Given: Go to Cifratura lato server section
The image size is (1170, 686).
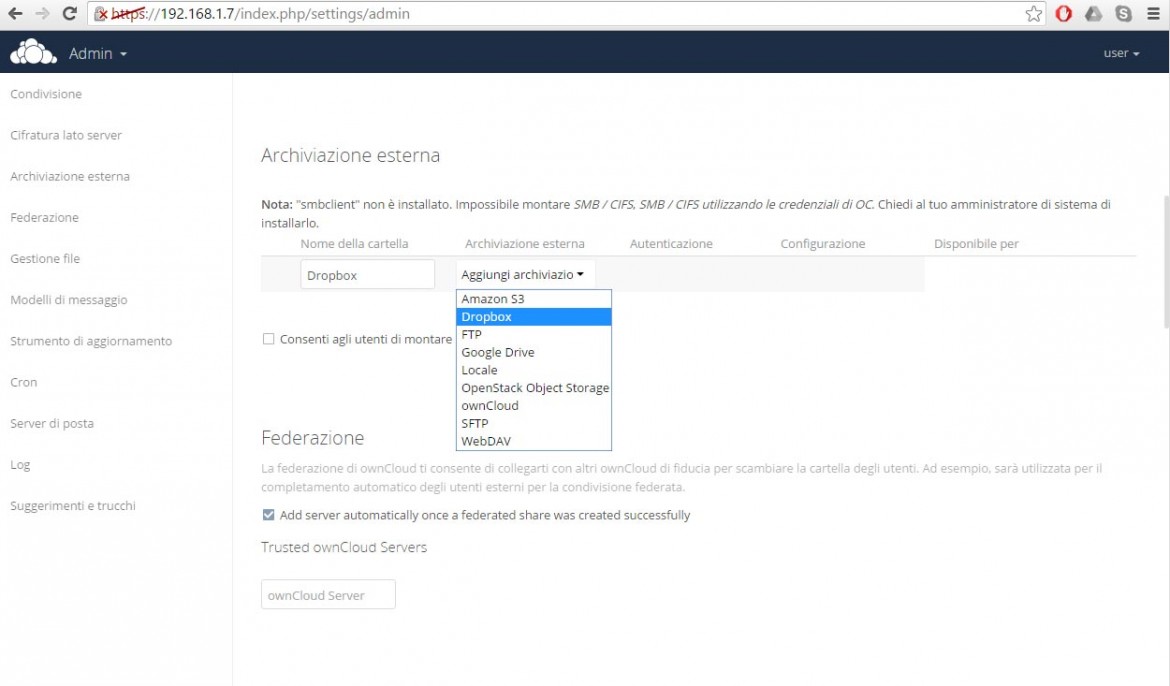Looking at the screenshot, I should pyautogui.click(x=66, y=135).
